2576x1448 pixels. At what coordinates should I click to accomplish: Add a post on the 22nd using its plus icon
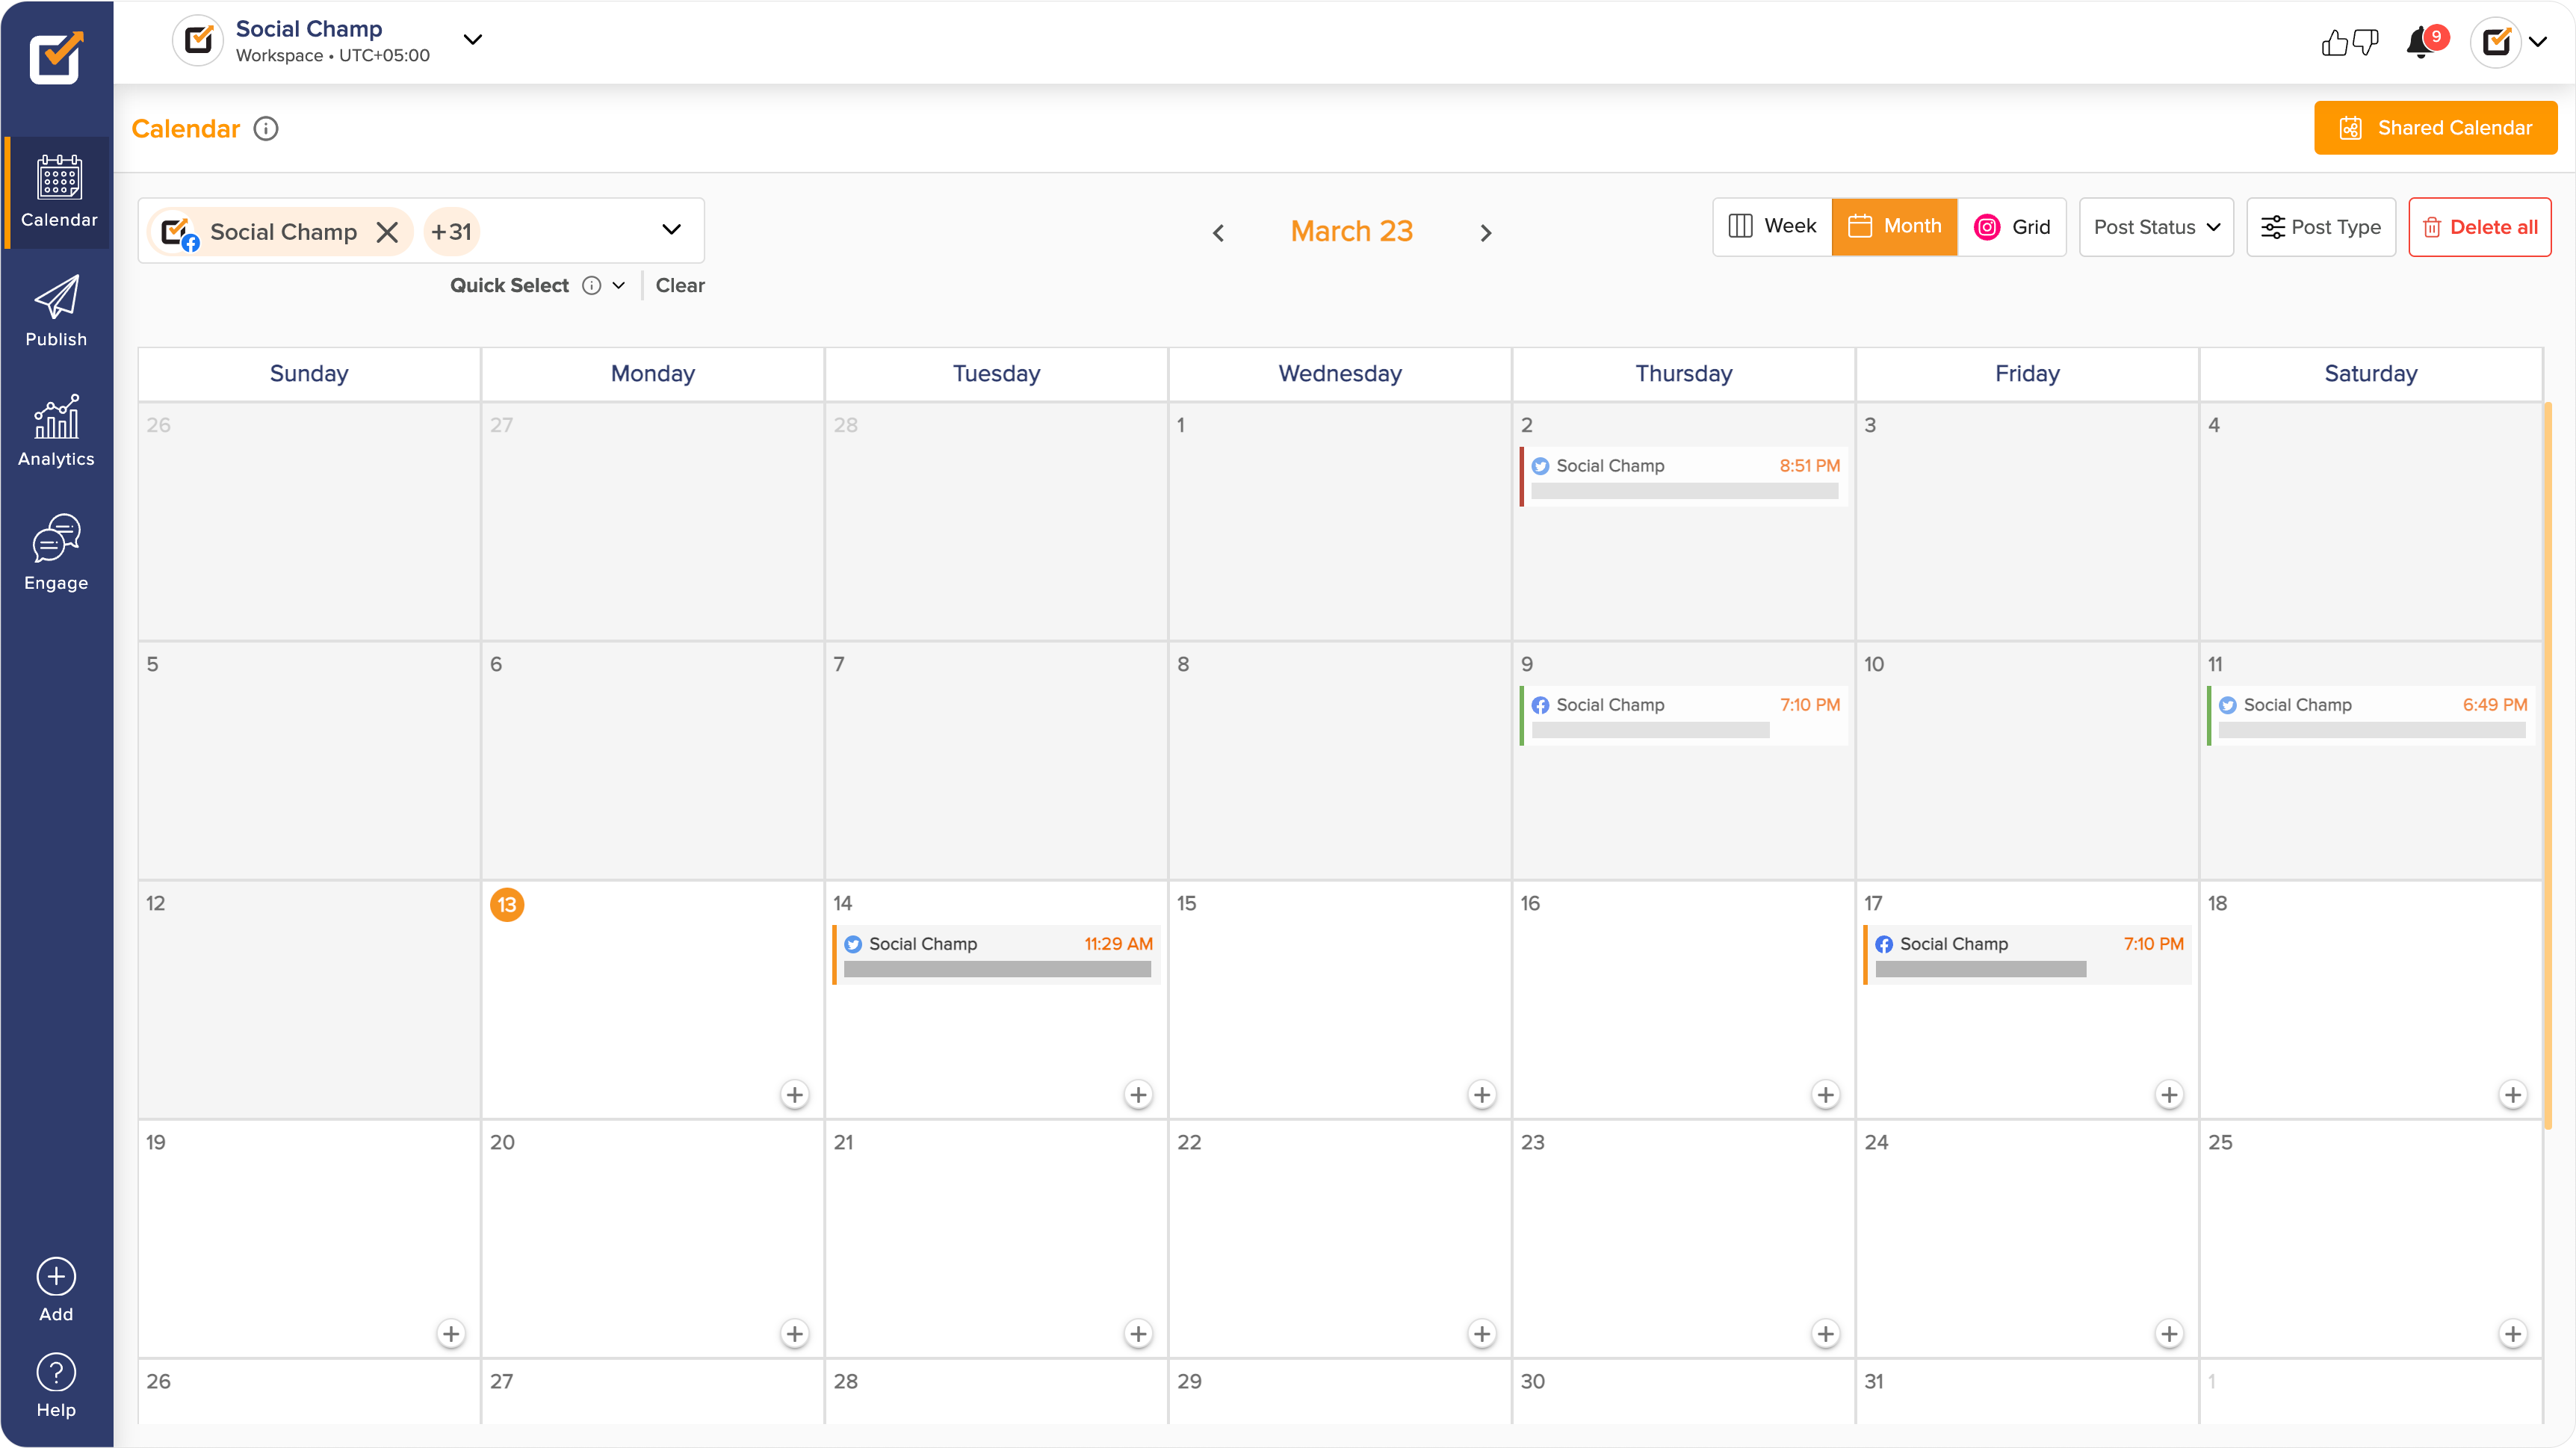[x=1482, y=1334]
